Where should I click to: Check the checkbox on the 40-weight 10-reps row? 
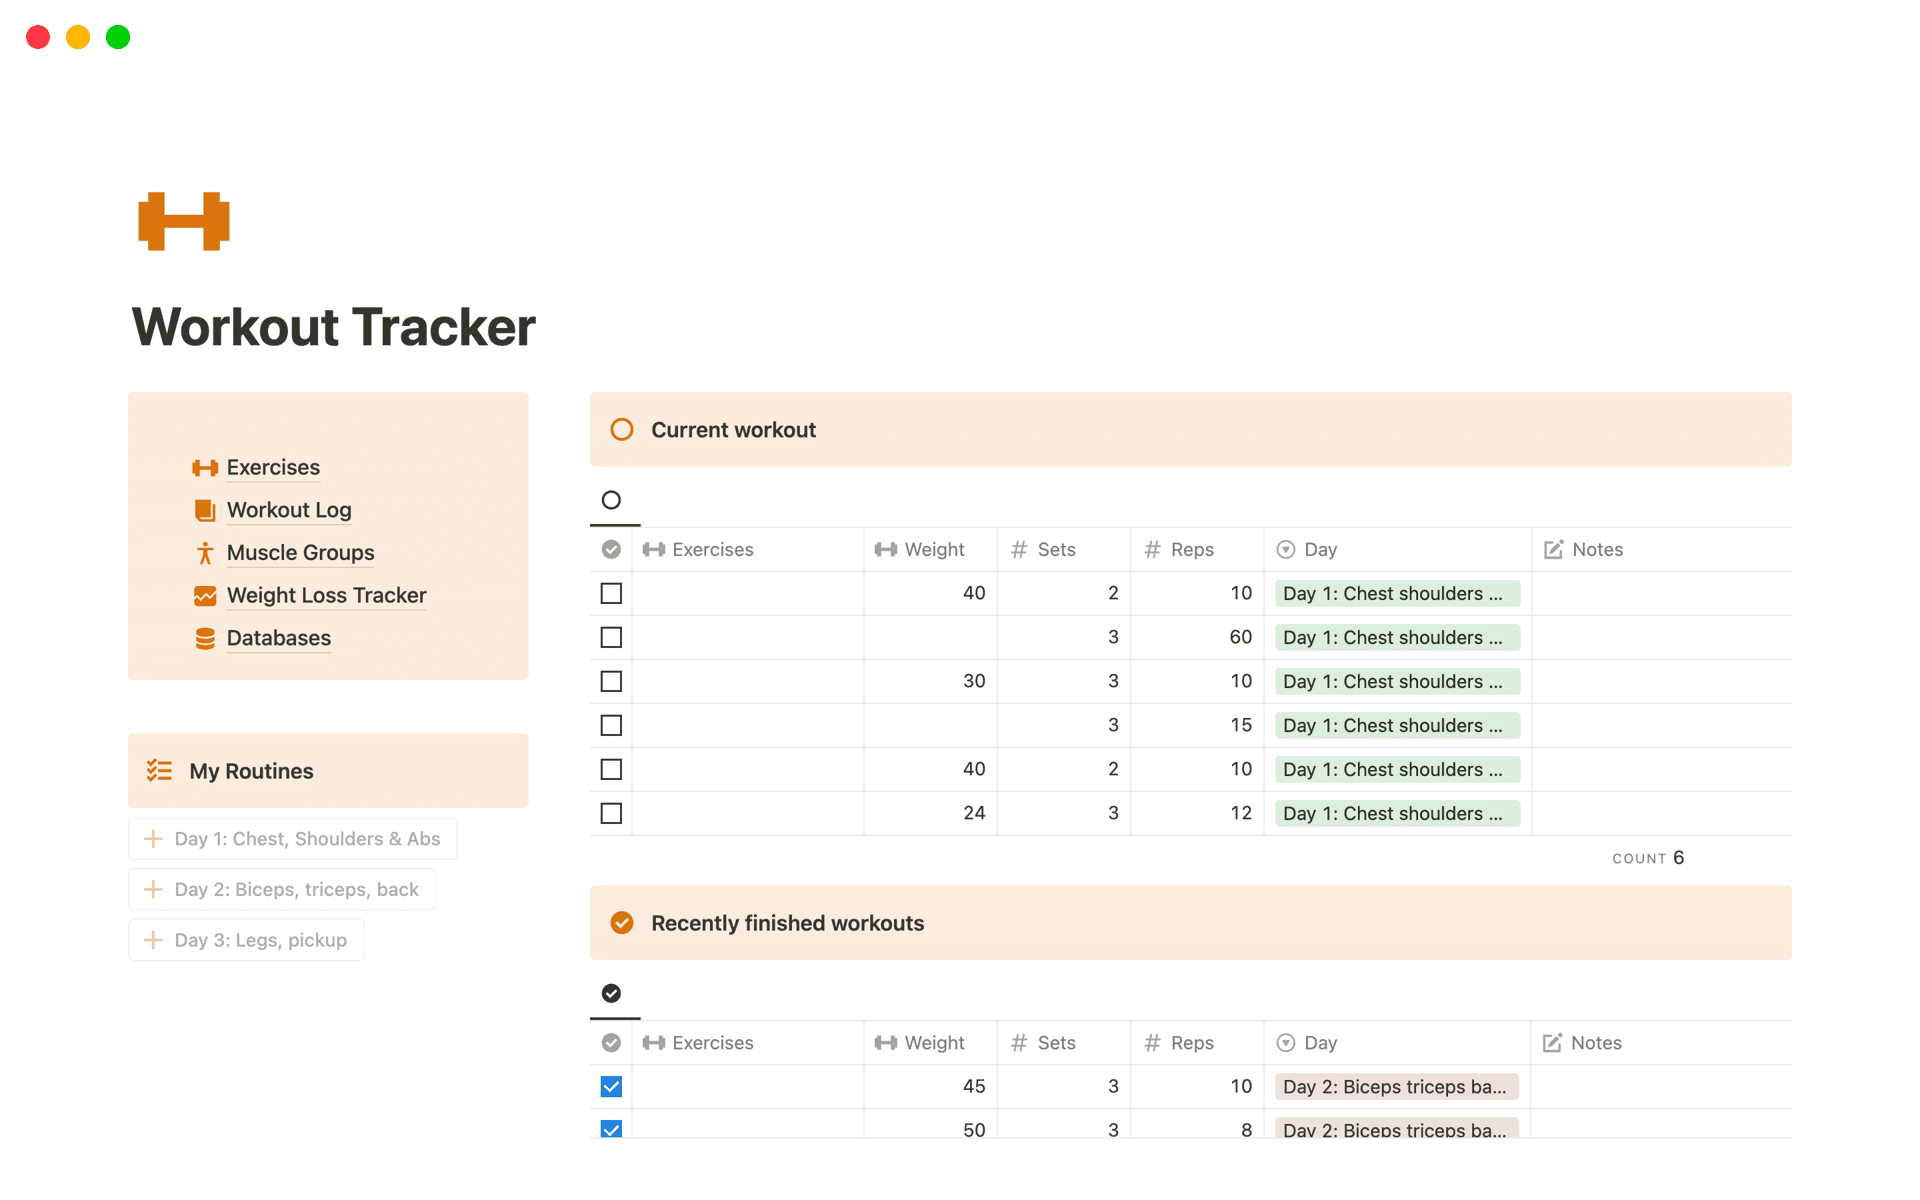coord(611,593)
